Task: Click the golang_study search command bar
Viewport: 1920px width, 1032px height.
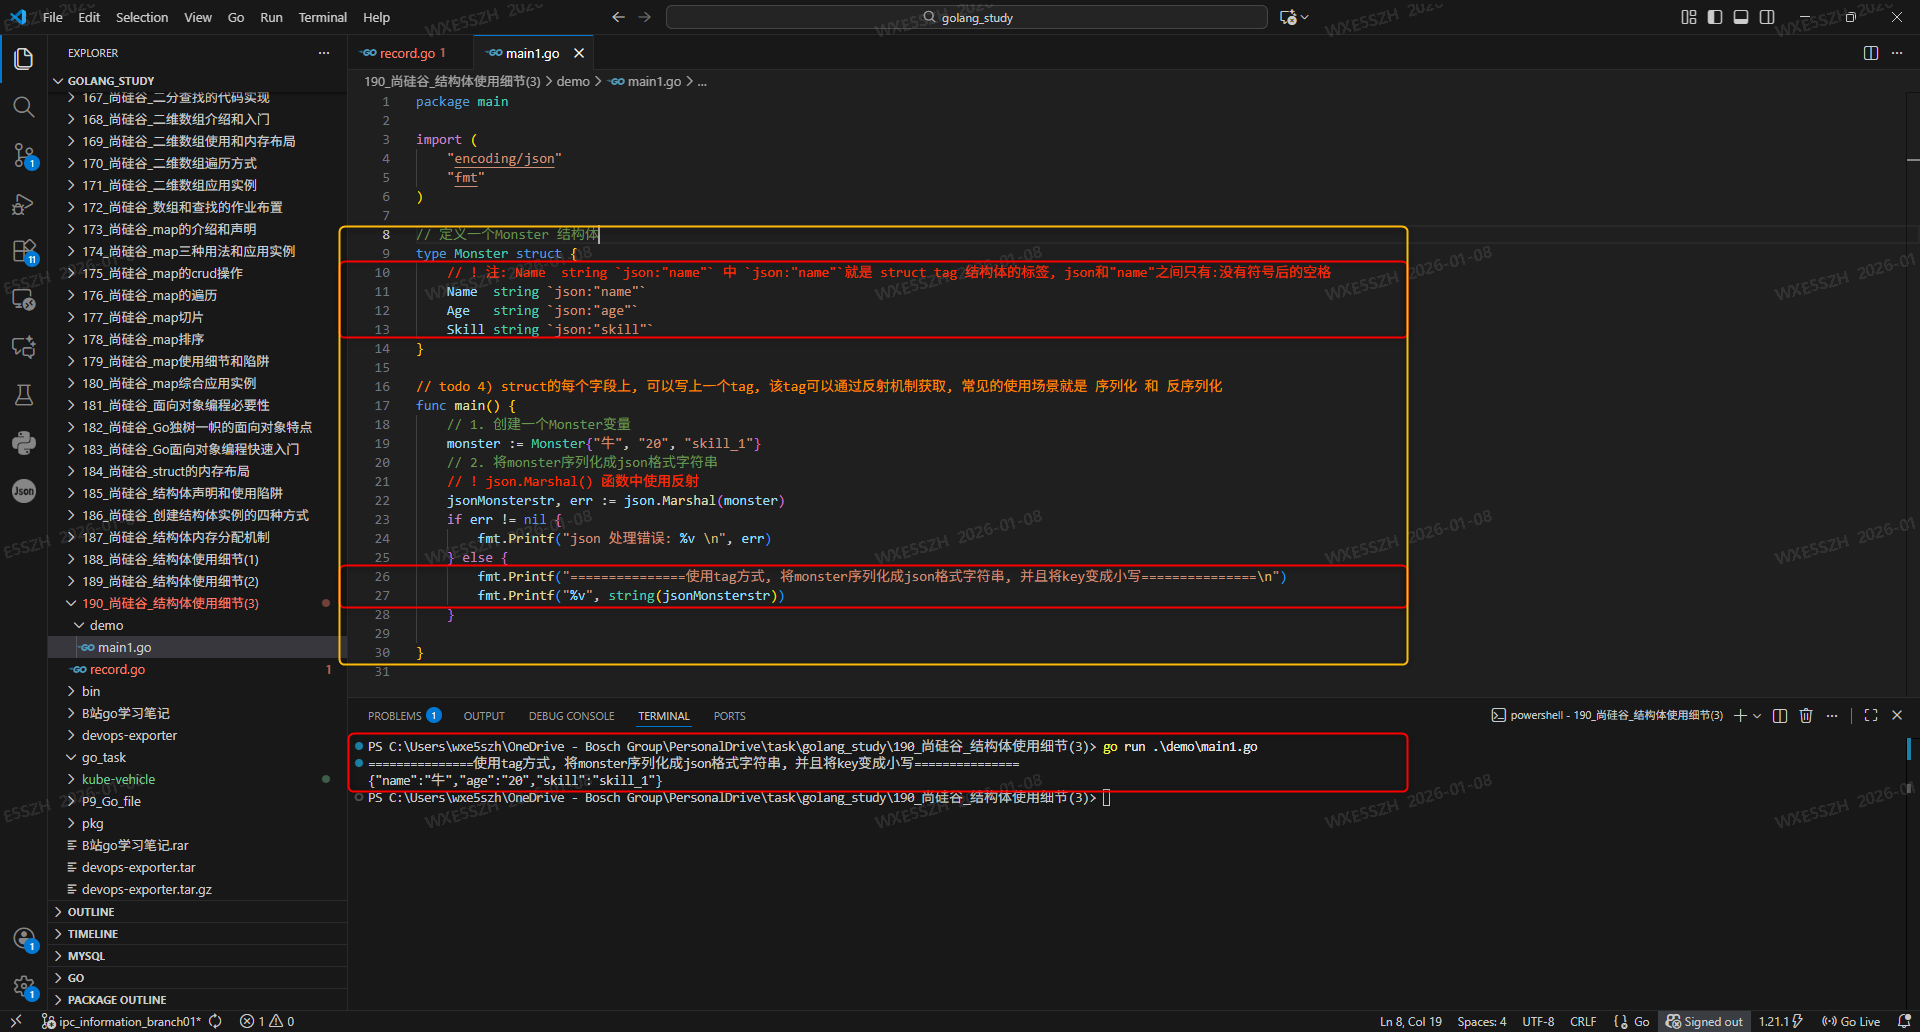Action: 966,17
